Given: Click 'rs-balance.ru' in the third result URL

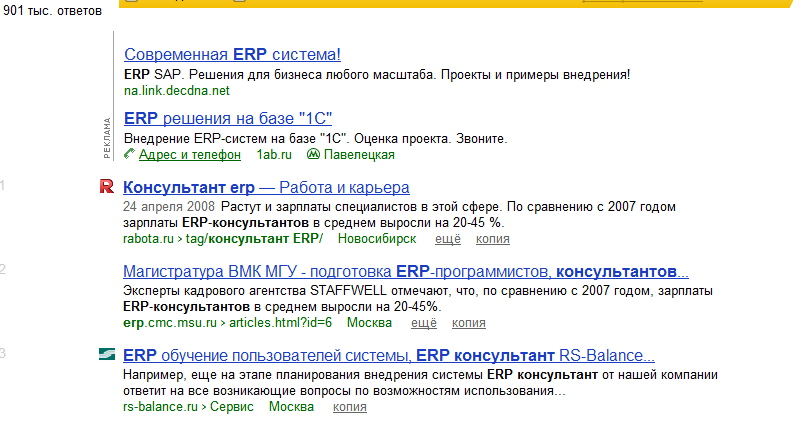Looking at the screenshot, I should (160, 407).
